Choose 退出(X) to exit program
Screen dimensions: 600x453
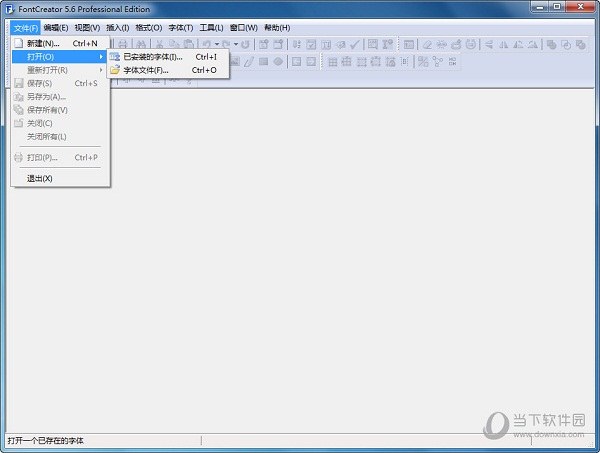60,178
